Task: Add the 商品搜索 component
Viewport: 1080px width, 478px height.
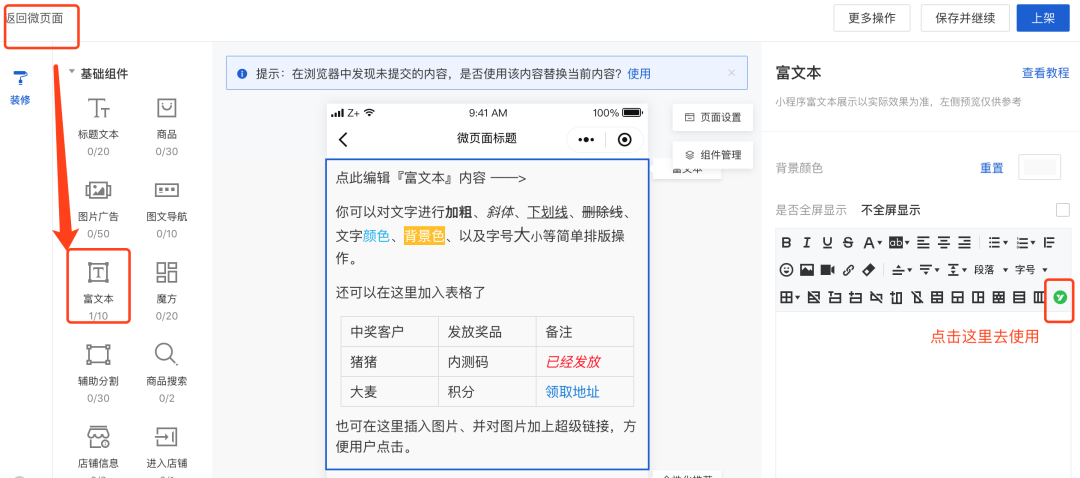Action: pyautogui.click(x=167, y=373)
